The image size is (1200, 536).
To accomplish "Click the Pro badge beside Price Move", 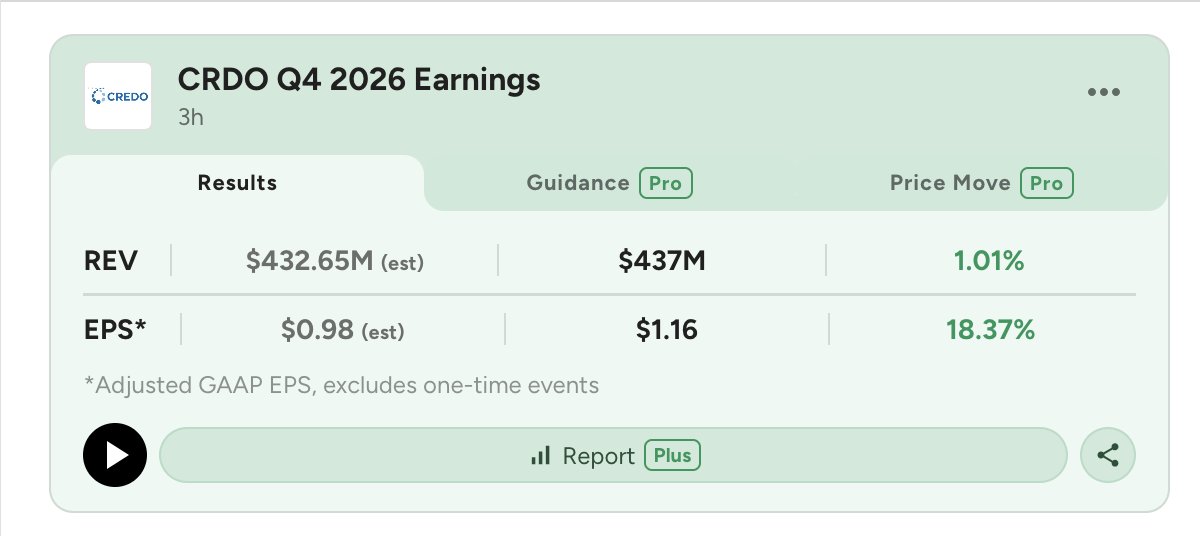I will tap(1046, 183).
